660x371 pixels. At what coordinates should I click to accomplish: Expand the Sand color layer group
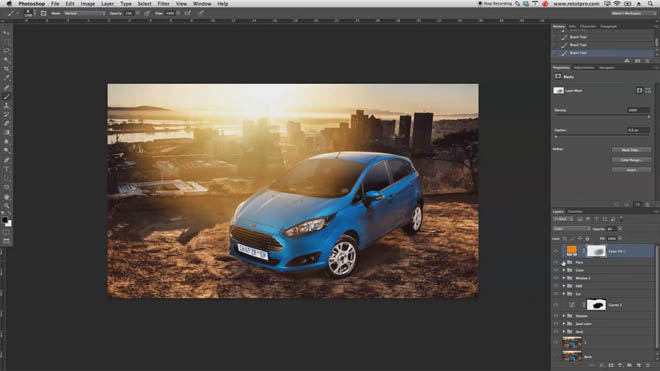click(x=564, y=324)
